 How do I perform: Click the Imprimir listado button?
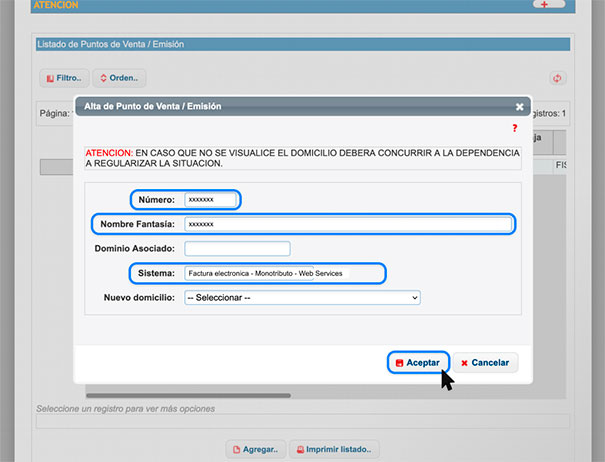tap(334, 449)
